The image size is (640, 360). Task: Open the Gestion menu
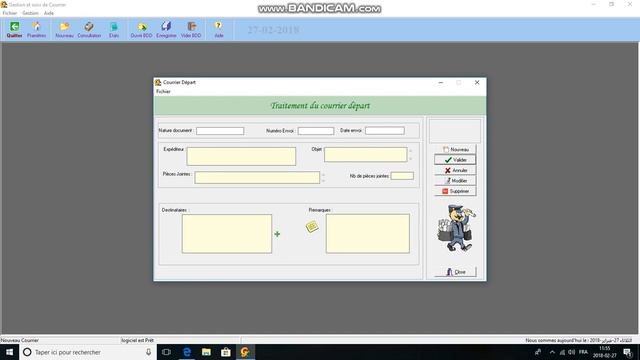(30, 13)
